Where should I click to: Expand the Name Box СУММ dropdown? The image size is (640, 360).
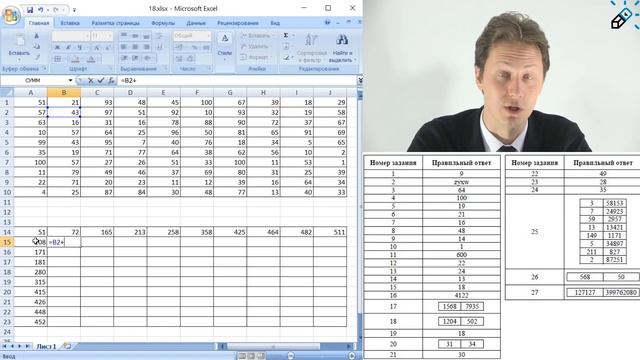point(70,81)
